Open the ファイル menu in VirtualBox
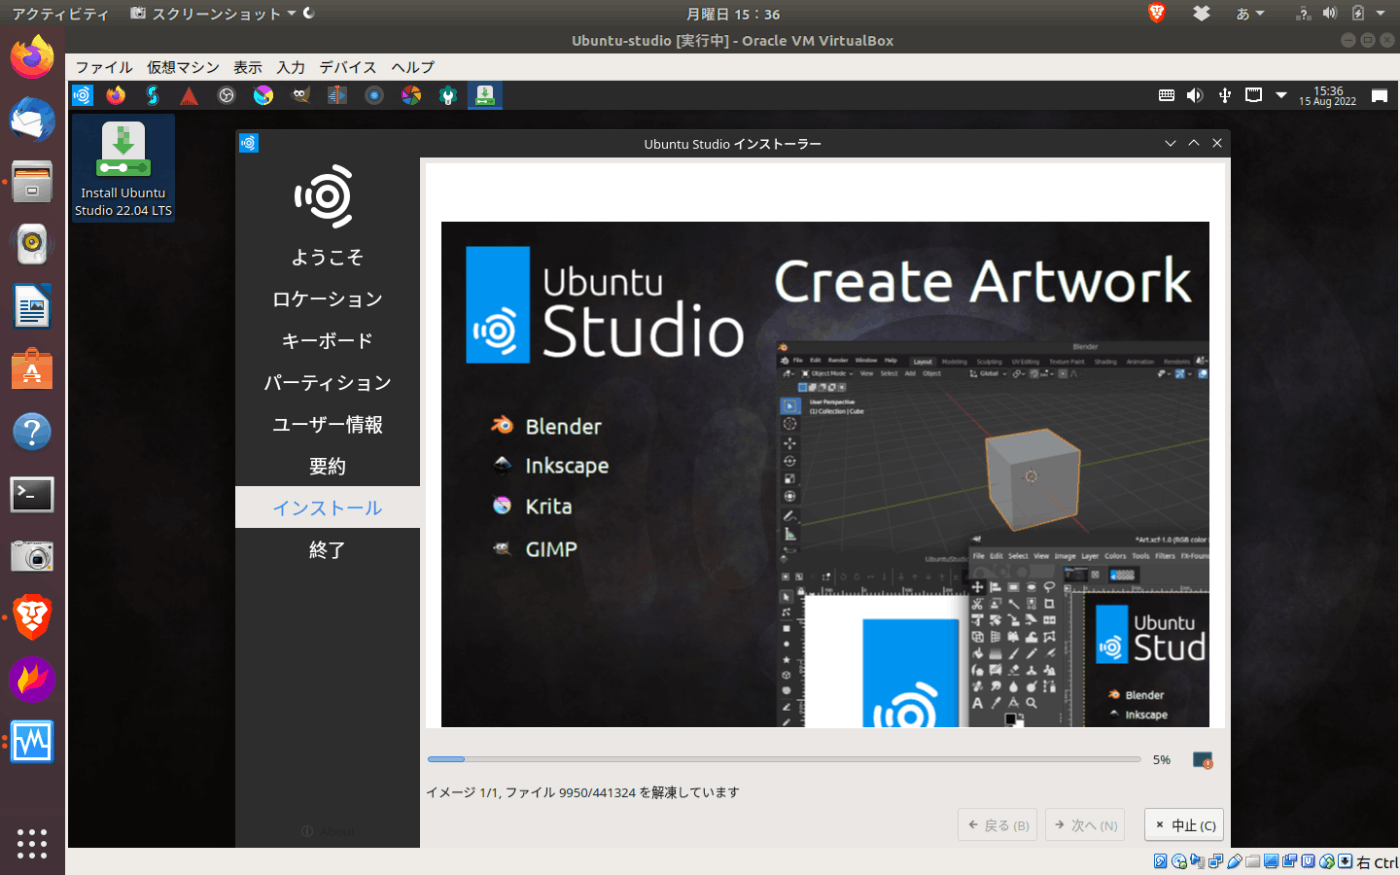Image resolution: width=1400 pixels, height=875 pixels. pyautogui.click(x=104, y=67)
